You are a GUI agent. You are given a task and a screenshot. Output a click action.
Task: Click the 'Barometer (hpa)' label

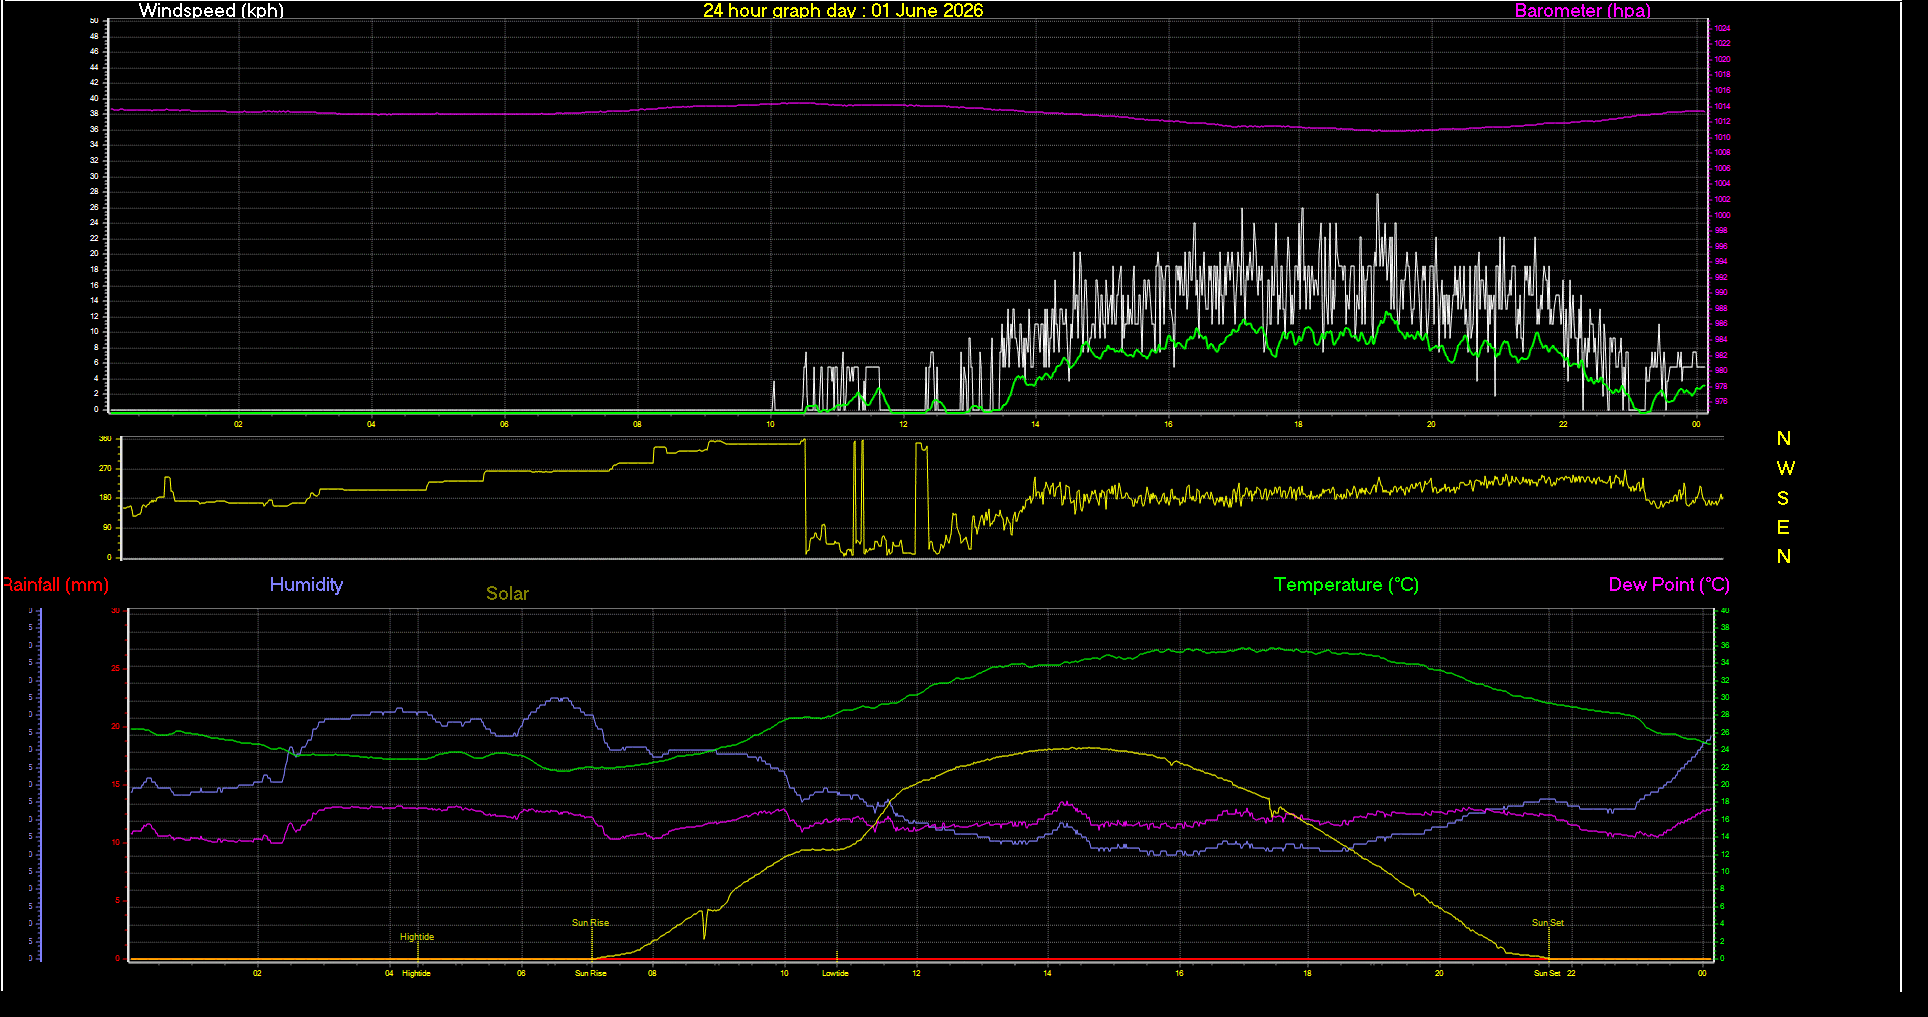pos(1583,11)
